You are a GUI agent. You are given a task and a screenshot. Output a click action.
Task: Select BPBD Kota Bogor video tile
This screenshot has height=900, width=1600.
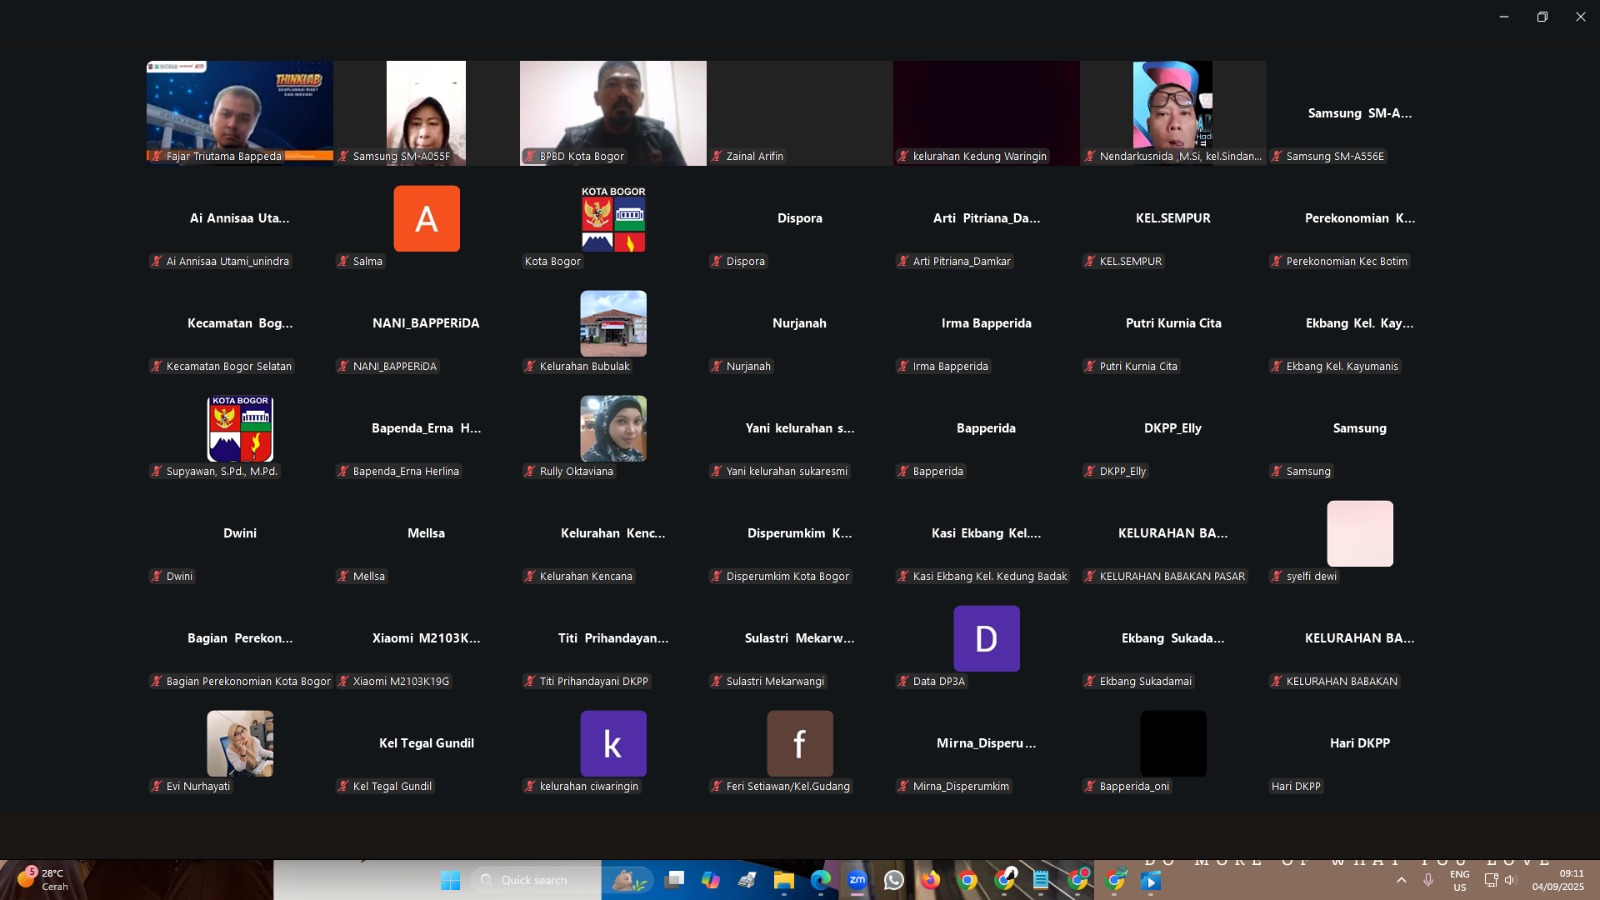pyautogui.click(x=612, y=112)
